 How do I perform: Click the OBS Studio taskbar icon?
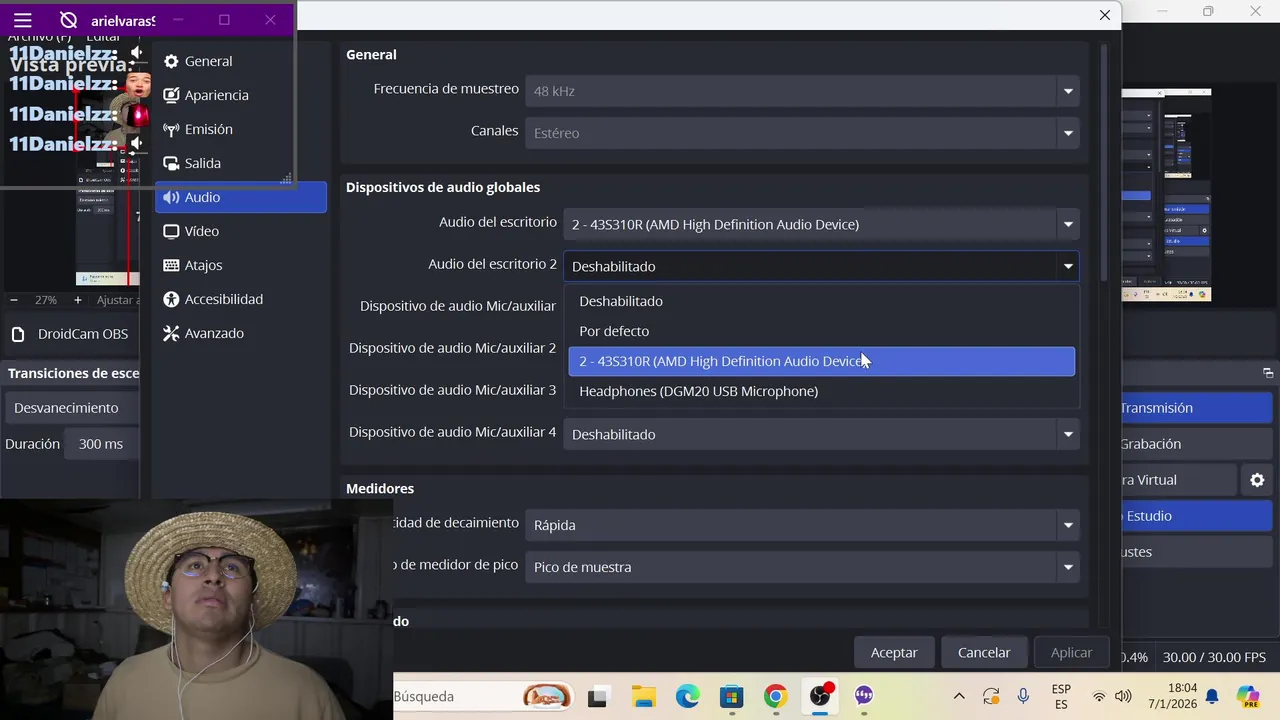[820, 697]
